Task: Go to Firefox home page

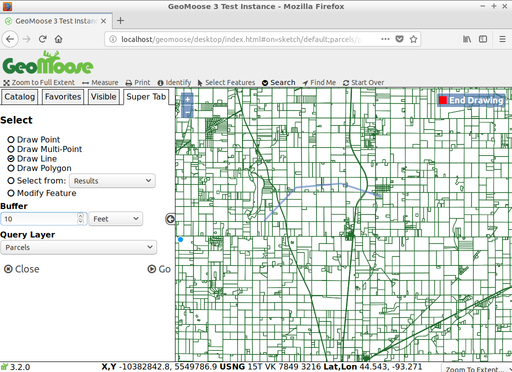Action: pyautogui.click(x=59, y=39)
